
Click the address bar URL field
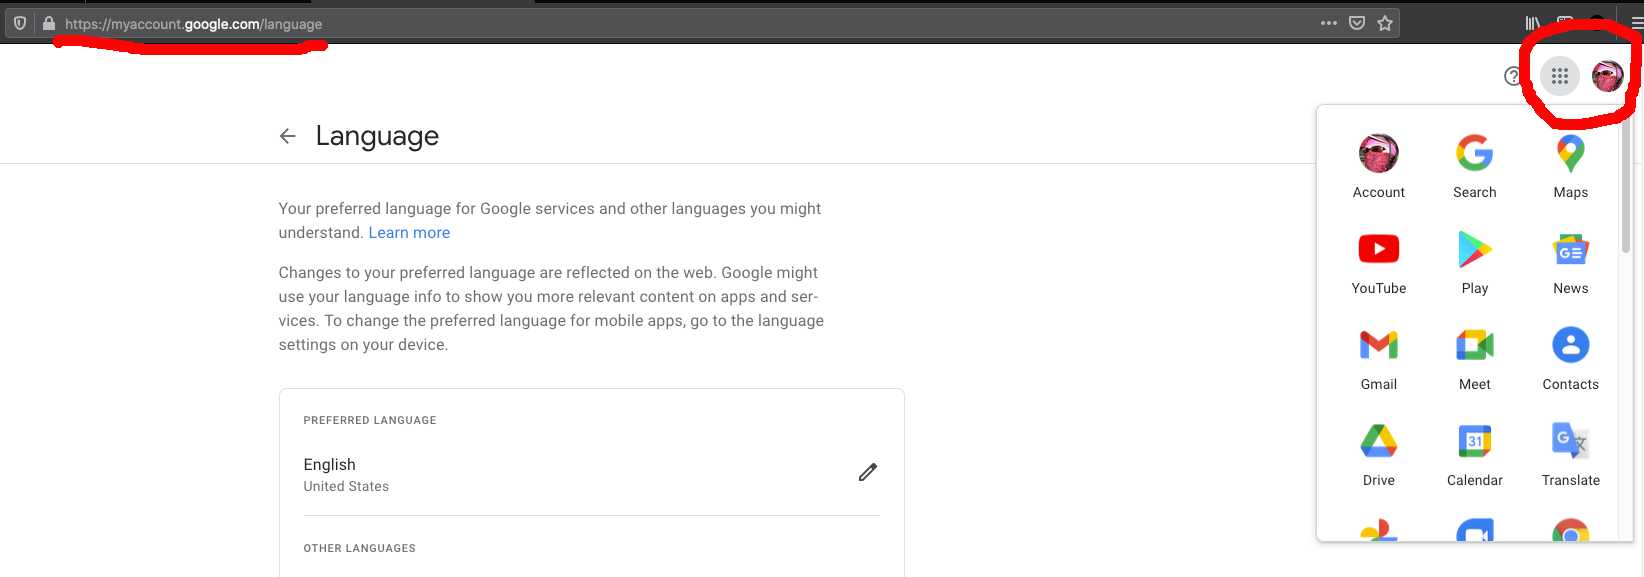[600, 24]
